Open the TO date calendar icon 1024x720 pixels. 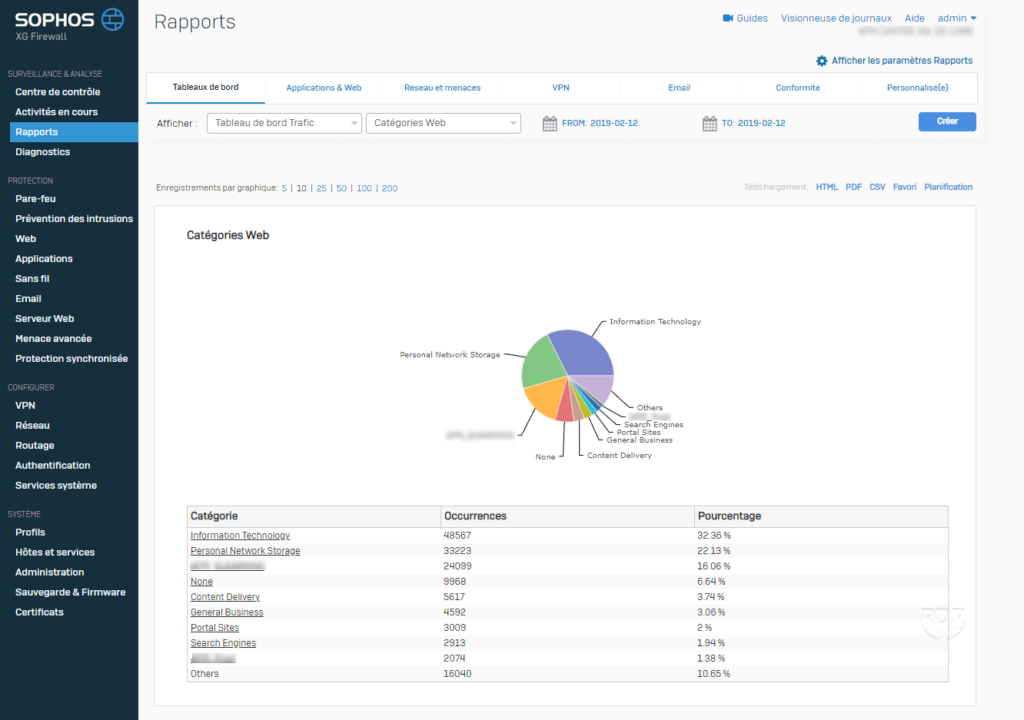point(709,123)
